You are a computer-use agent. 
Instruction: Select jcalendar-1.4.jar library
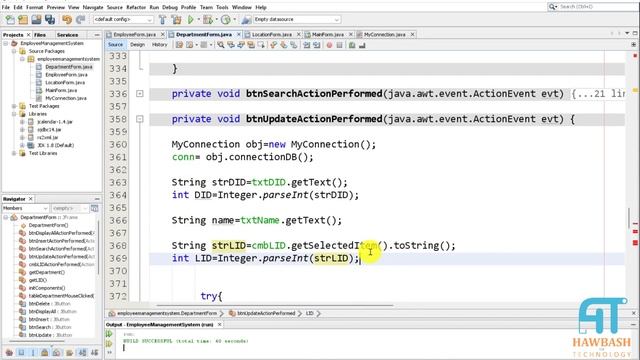pos(55,122)
